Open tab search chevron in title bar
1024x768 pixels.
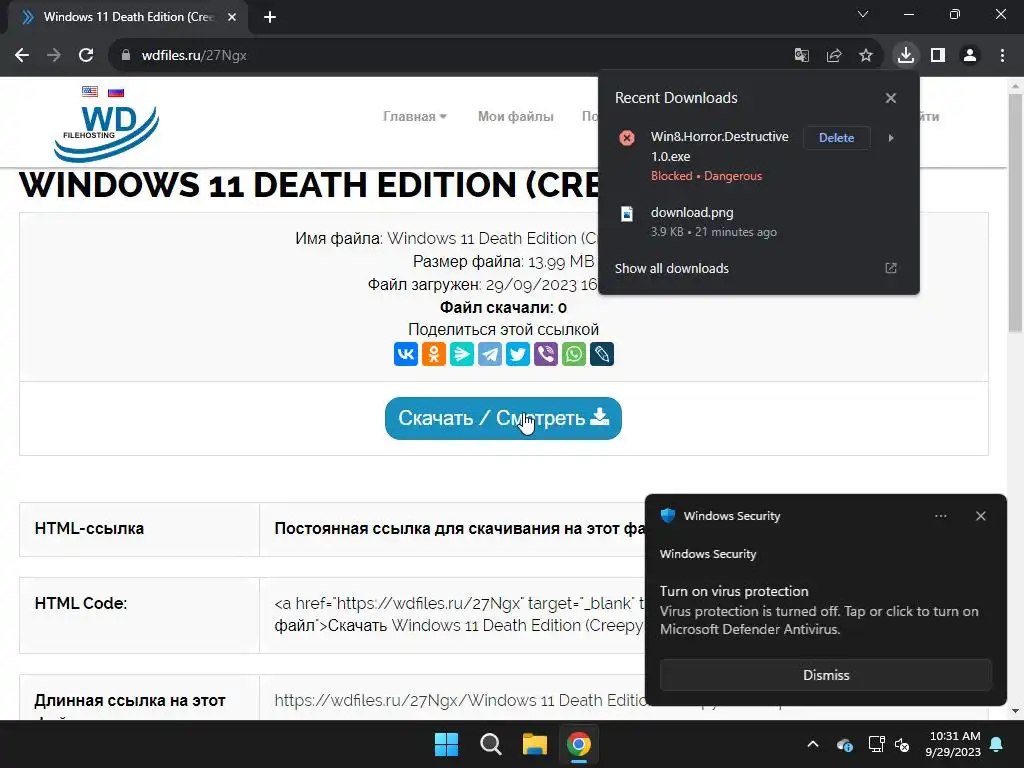(863, 14)
